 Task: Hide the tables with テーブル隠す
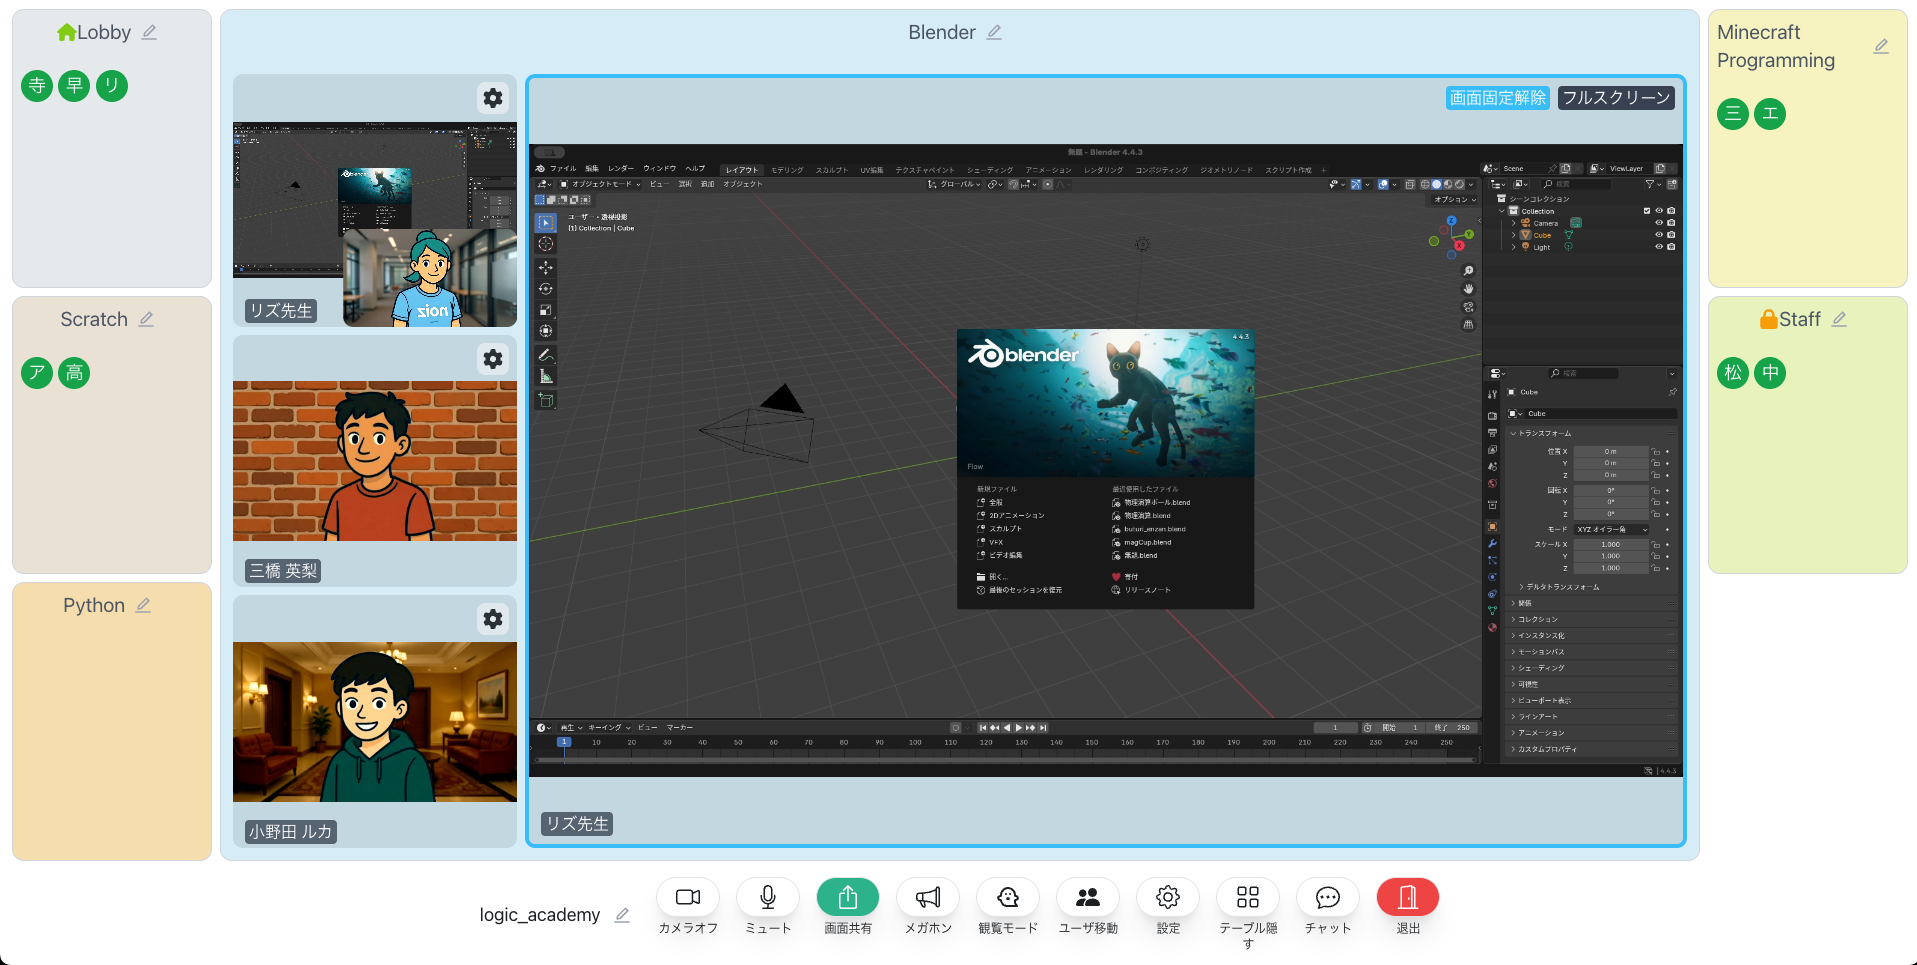pyautogui.click(x=1247, y=897)
